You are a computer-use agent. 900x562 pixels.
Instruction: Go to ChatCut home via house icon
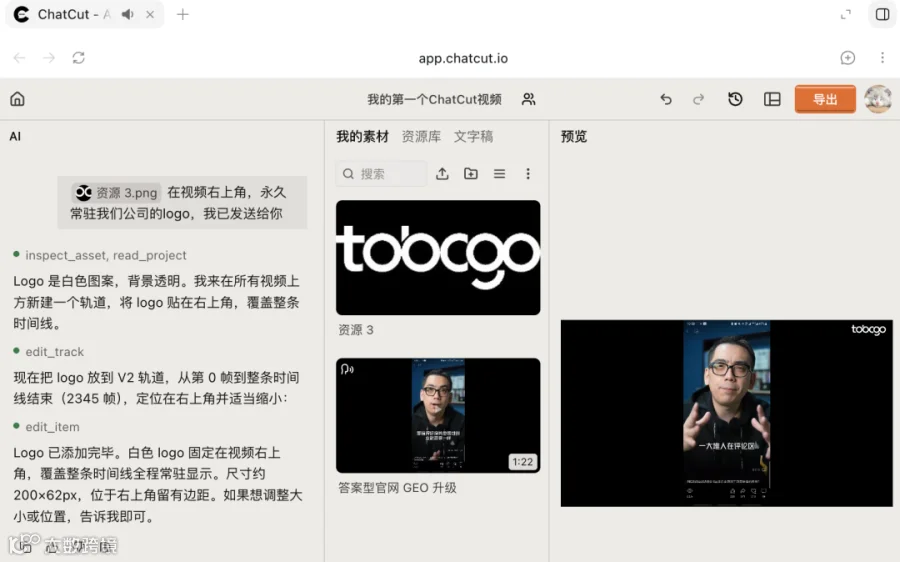click(17, 99)
